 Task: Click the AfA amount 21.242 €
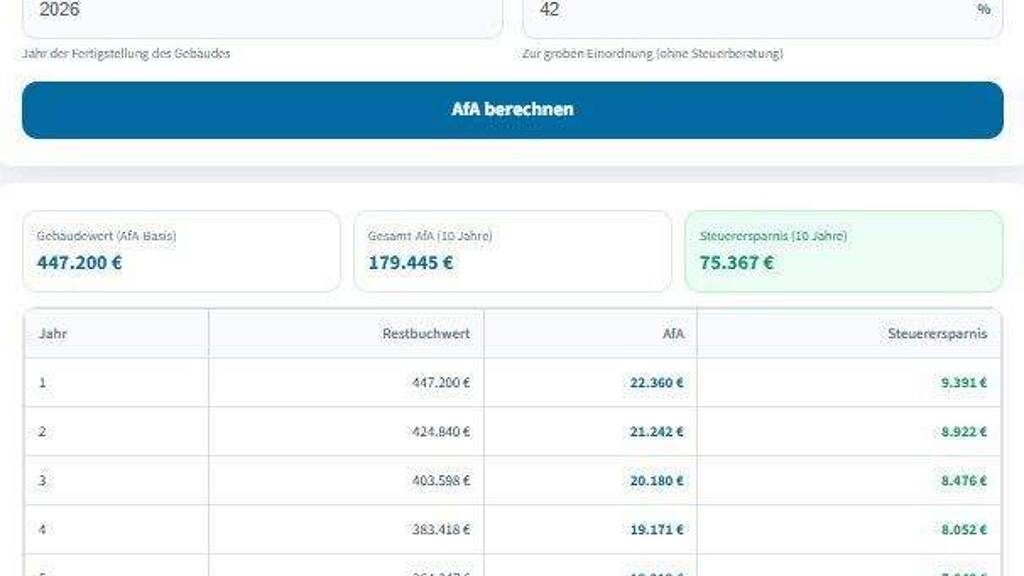click(657, 432)
